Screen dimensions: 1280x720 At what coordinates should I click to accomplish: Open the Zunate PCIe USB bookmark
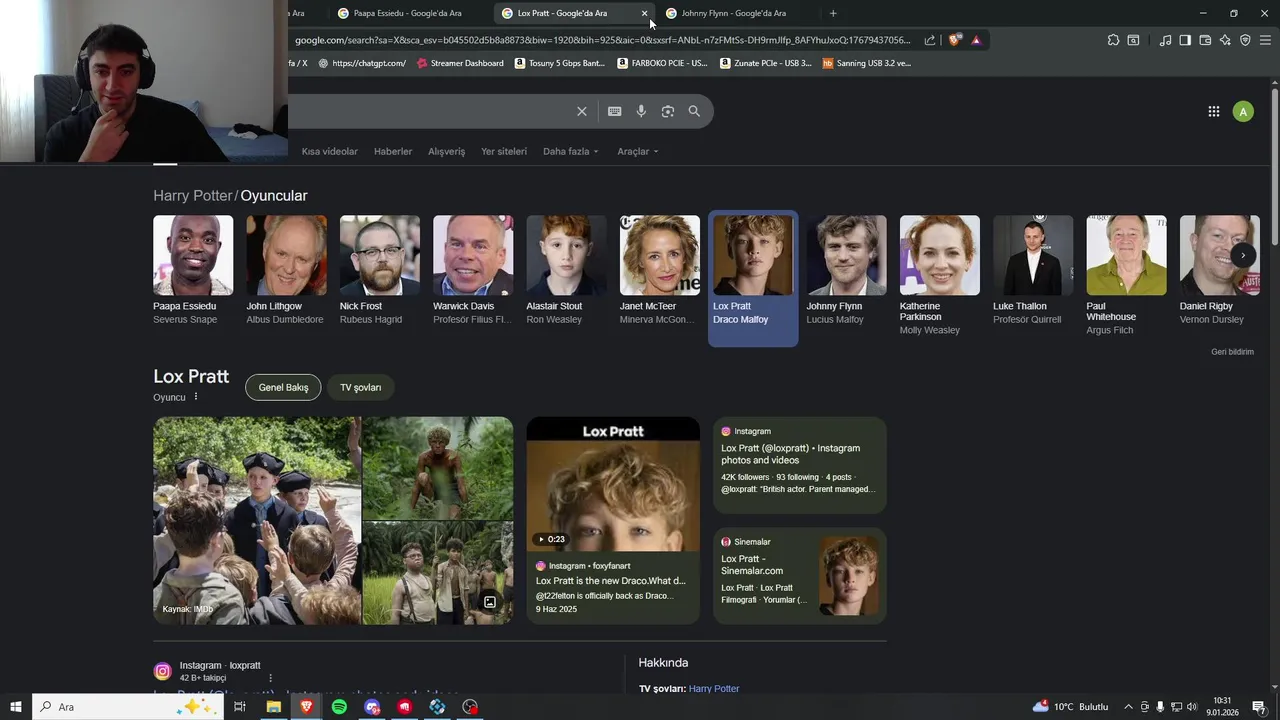(767, 63)
